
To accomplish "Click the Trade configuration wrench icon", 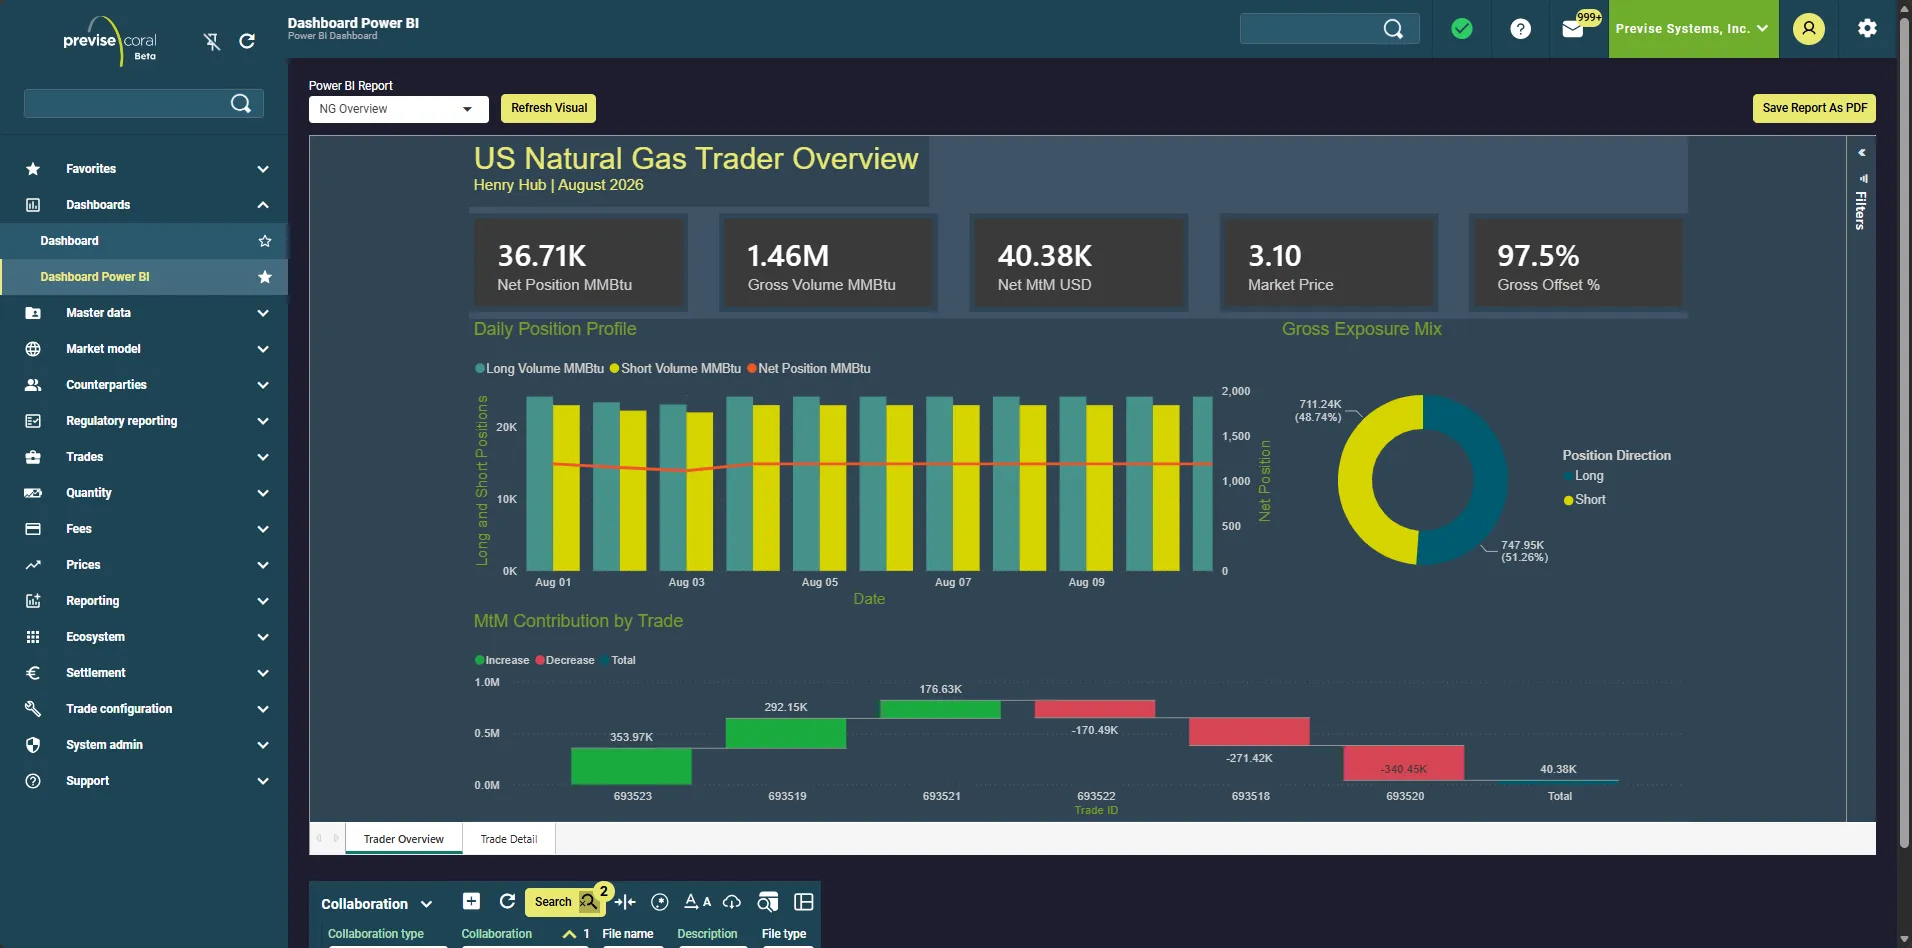I will click(x=33, y=709).
